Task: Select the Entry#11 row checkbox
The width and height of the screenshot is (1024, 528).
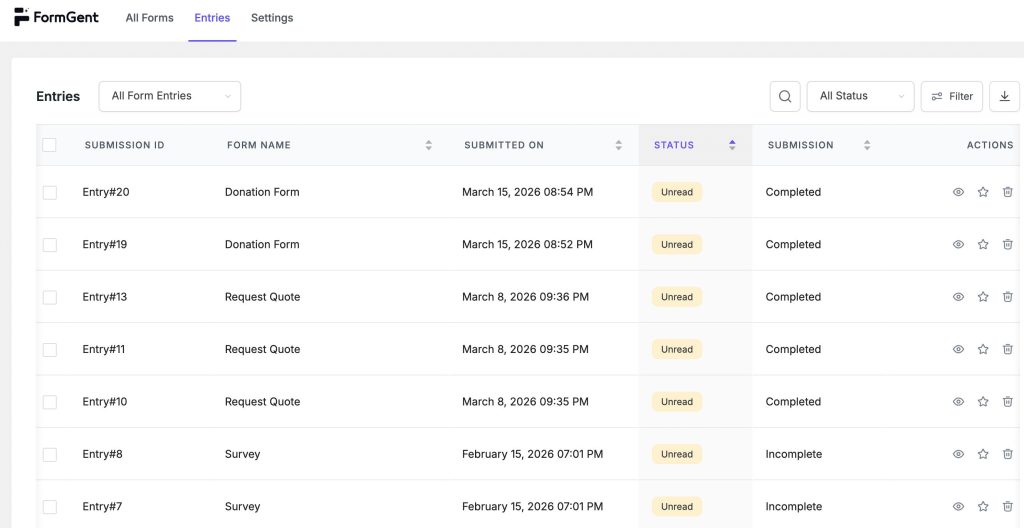Action: point(50,350)
